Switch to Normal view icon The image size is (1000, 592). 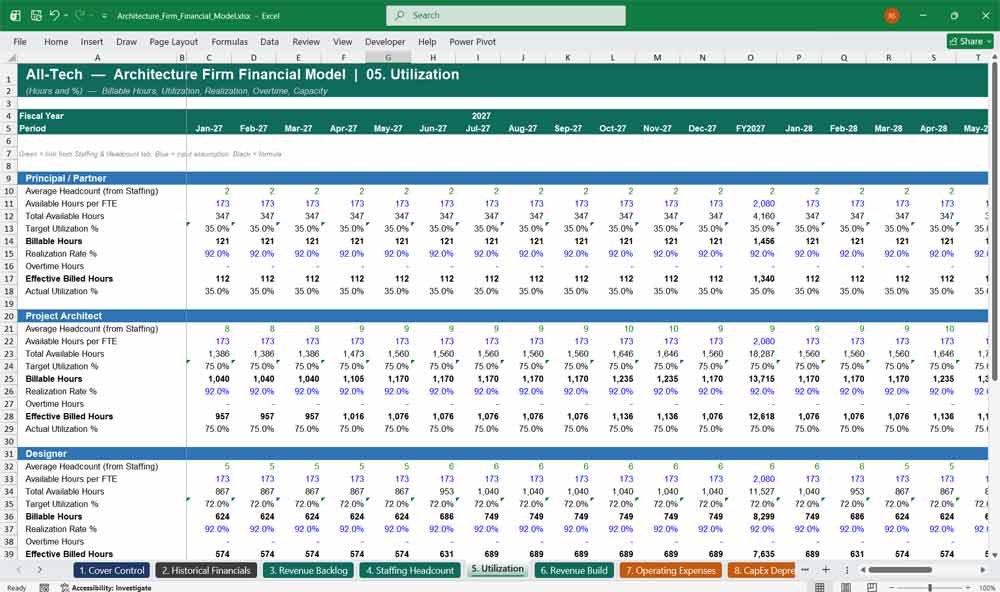pyautogui.click(x=820, y=588)
